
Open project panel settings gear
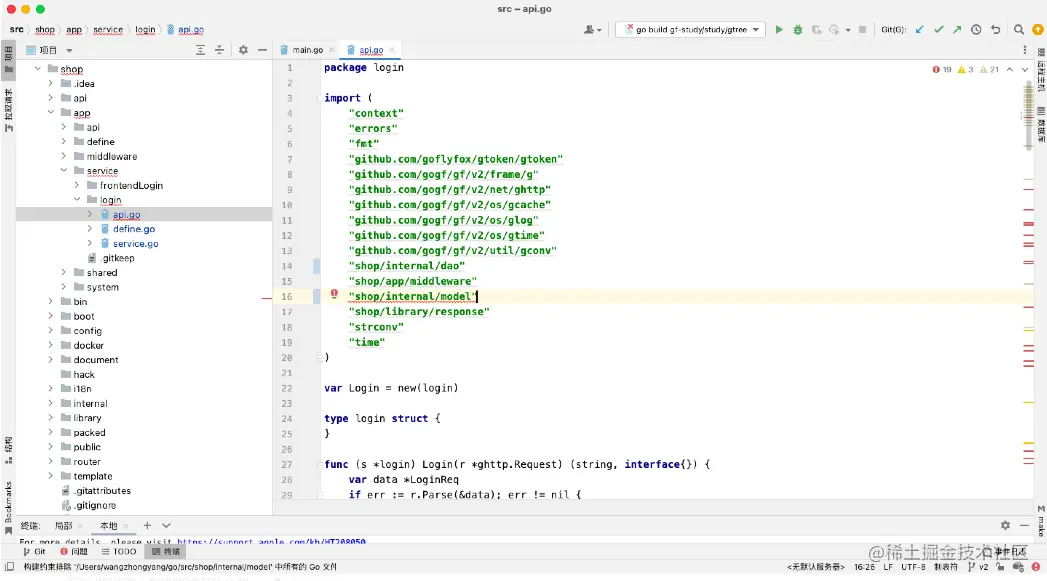tap(243, 50)
